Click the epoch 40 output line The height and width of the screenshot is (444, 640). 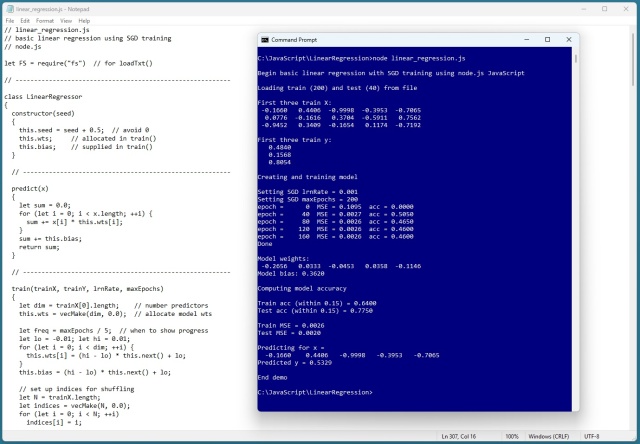336,214
